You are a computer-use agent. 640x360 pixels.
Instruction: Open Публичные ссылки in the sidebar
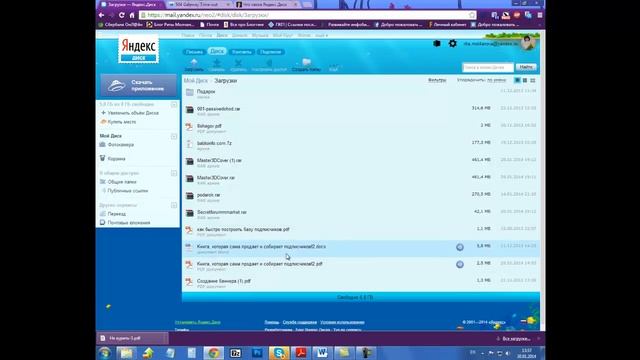tap(128, 191)
